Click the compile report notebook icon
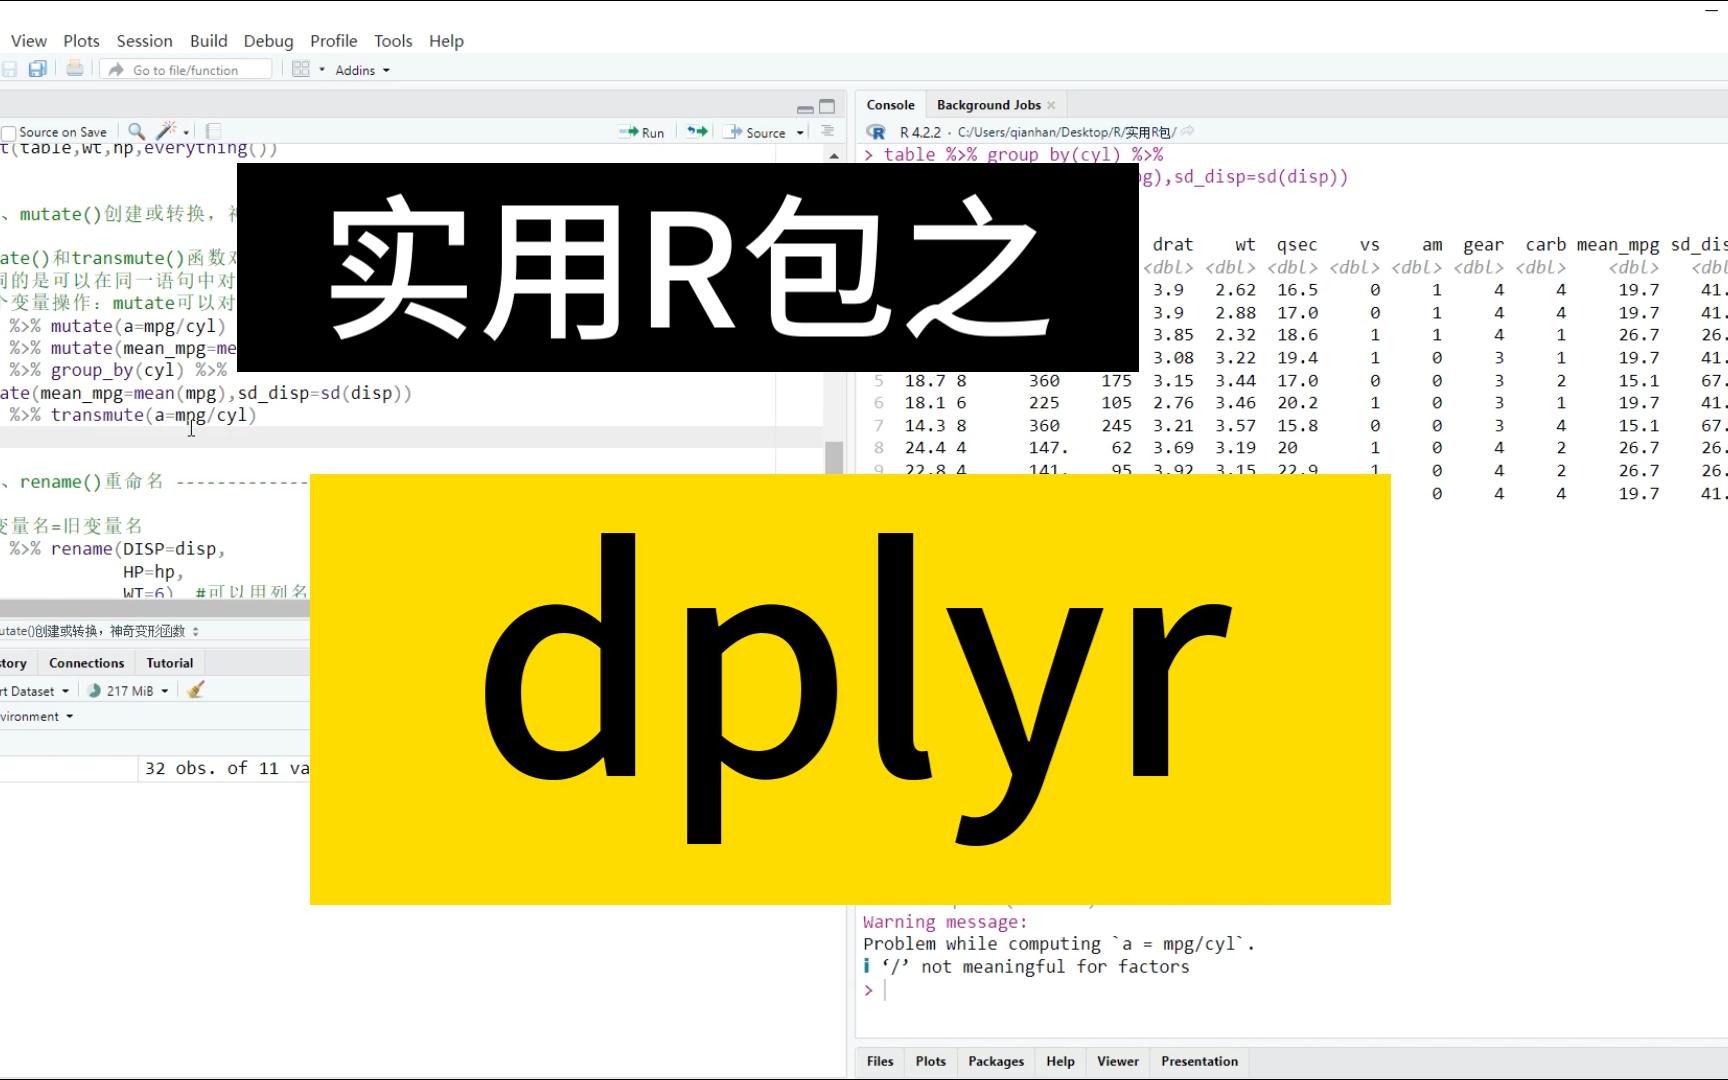Screen dimensions: 1728x1080 coord(213,131)
